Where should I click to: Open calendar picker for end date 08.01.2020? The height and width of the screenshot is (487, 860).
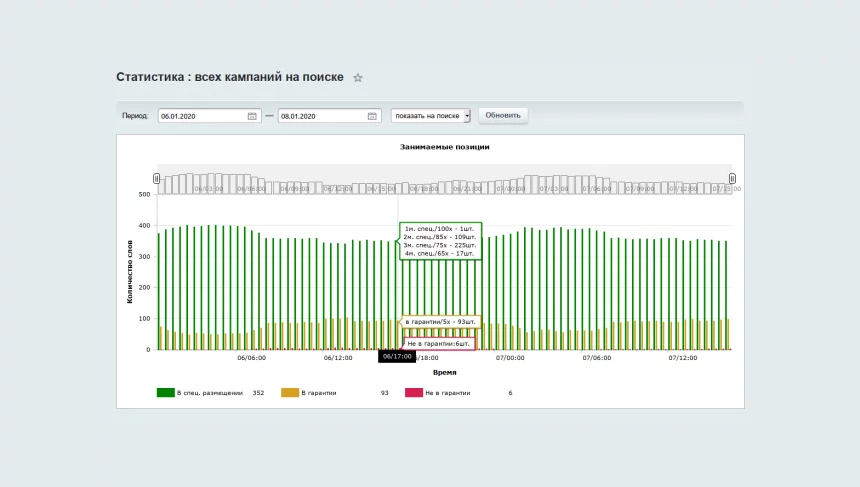[372, 116]
